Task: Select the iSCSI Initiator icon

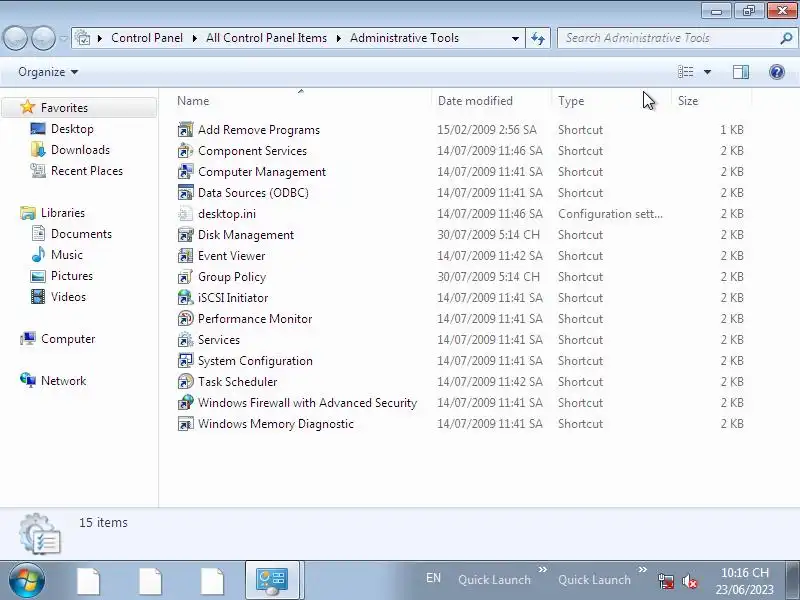Action: pos(185,297)
